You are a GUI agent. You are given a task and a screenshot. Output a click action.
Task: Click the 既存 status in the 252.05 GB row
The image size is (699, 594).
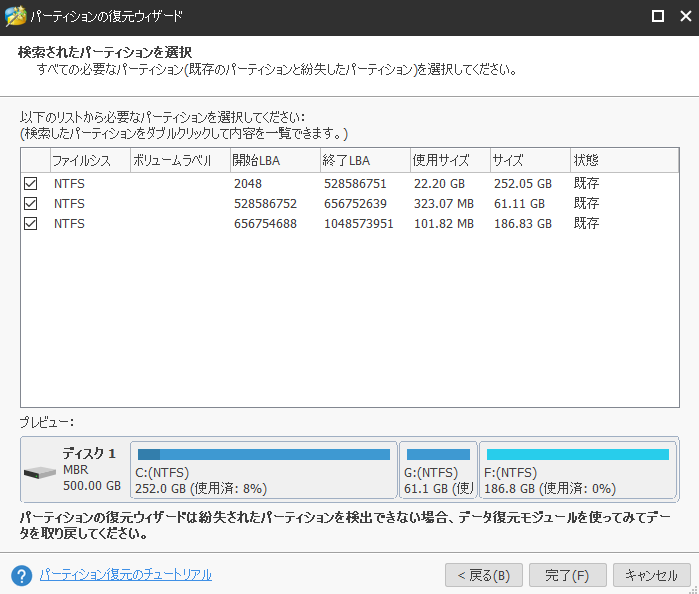click(586, 183)
